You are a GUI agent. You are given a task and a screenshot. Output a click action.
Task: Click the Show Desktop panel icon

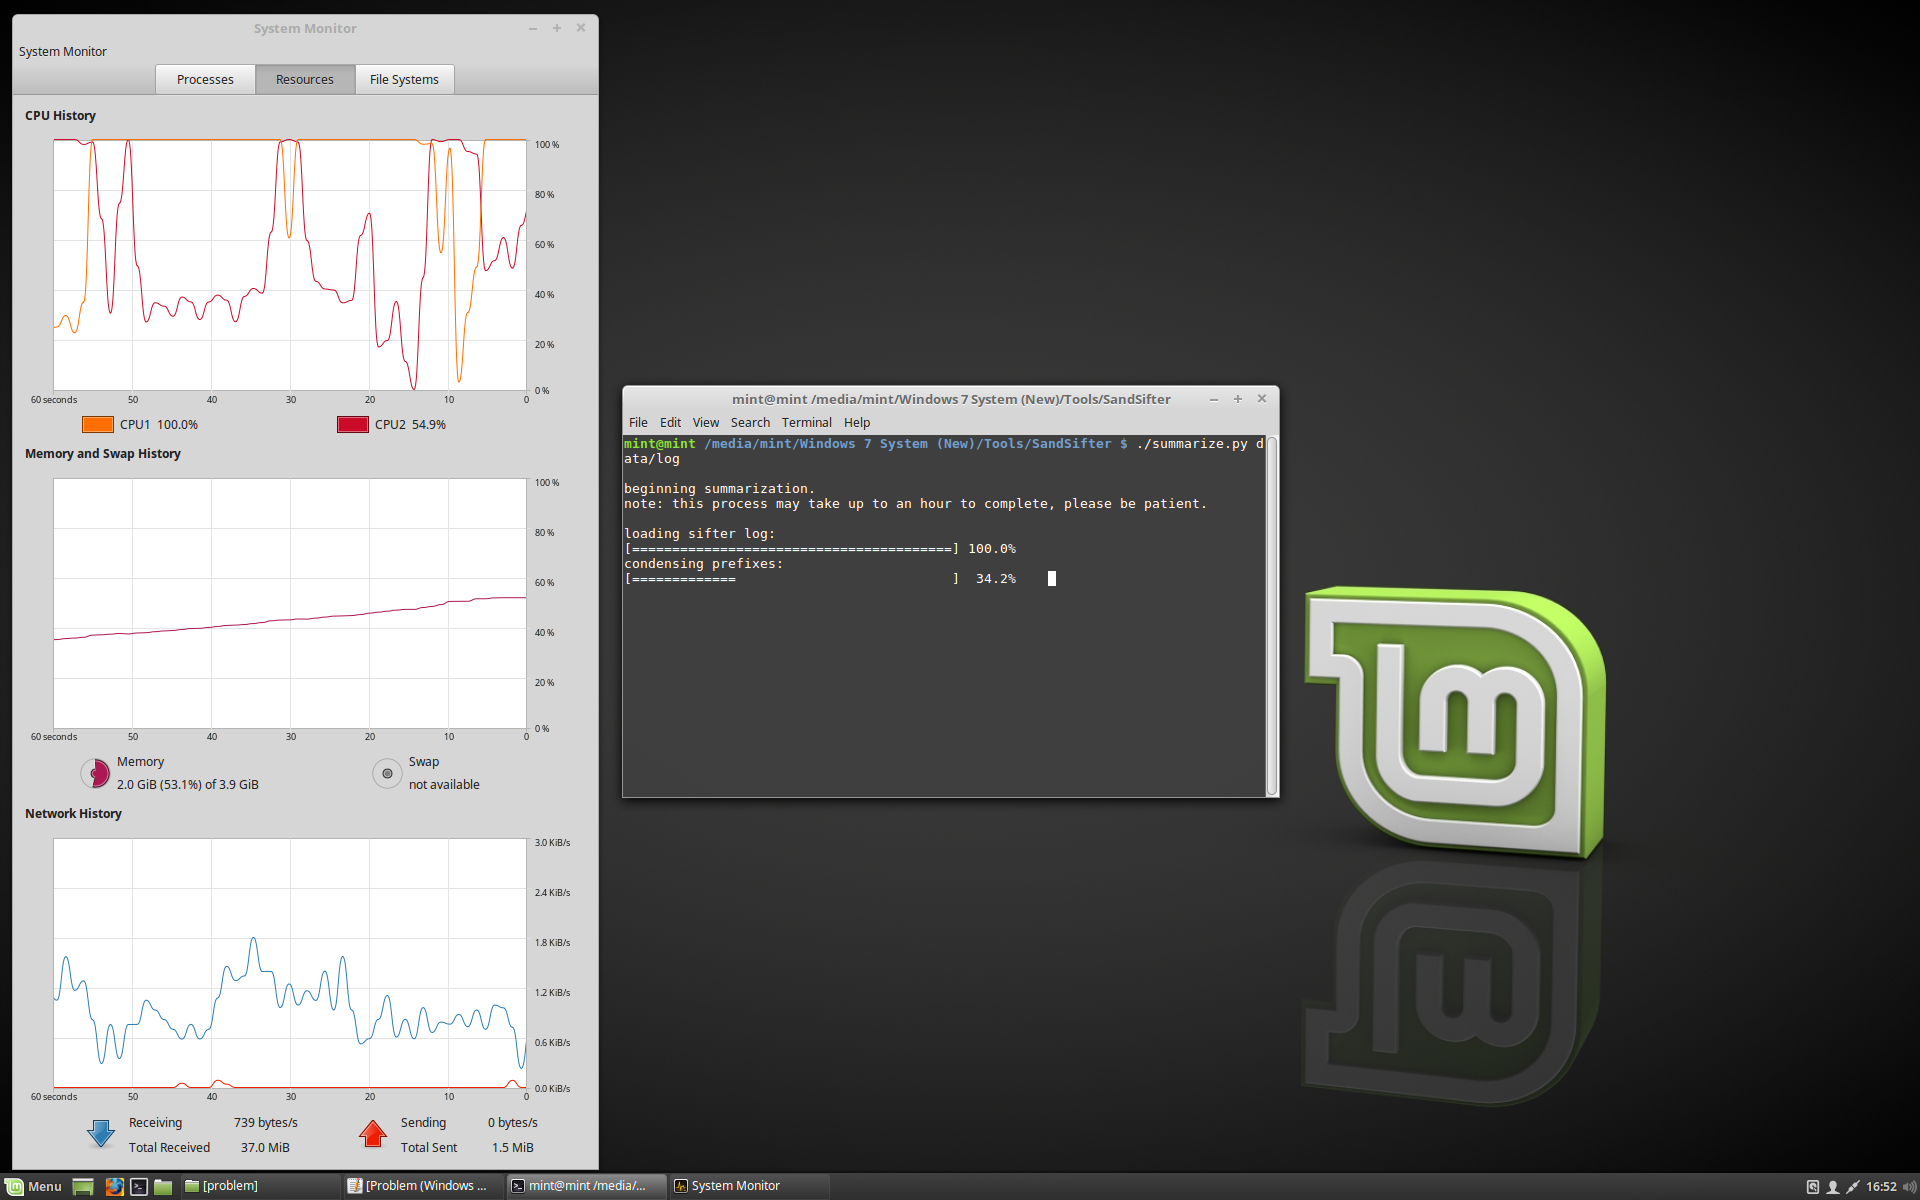[83, 1186]
